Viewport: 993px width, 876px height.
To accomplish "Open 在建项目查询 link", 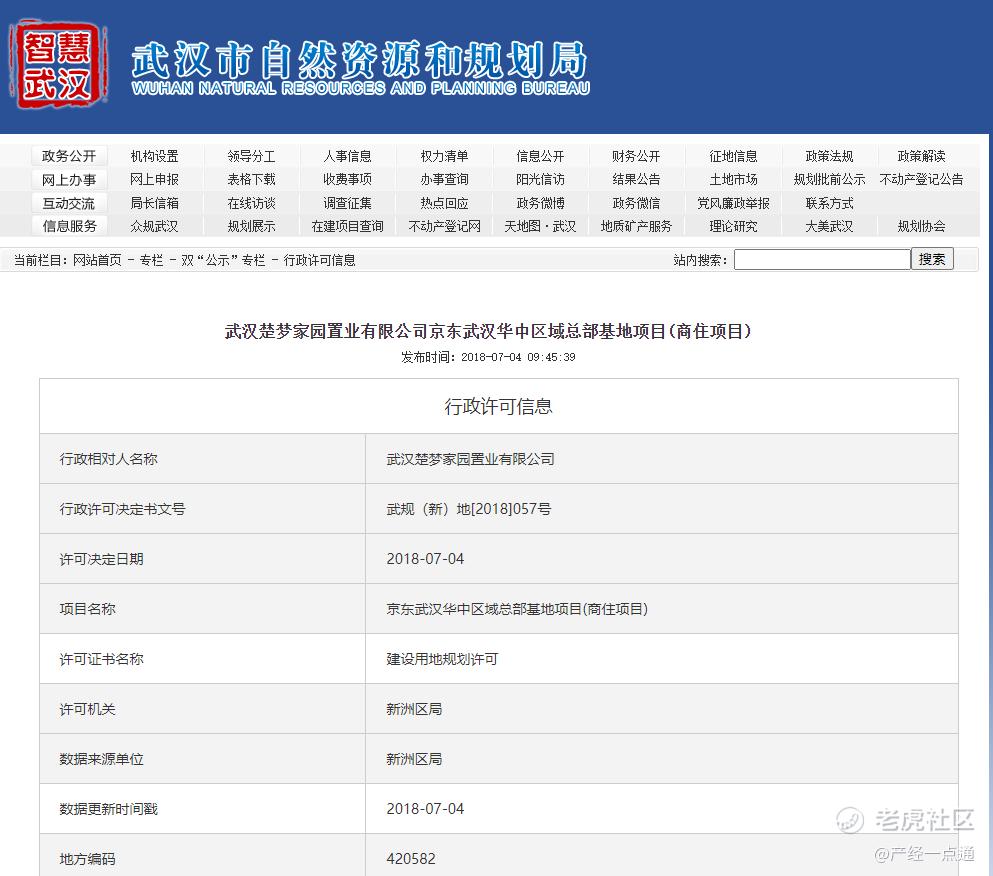I will click(x=348, y=226).
